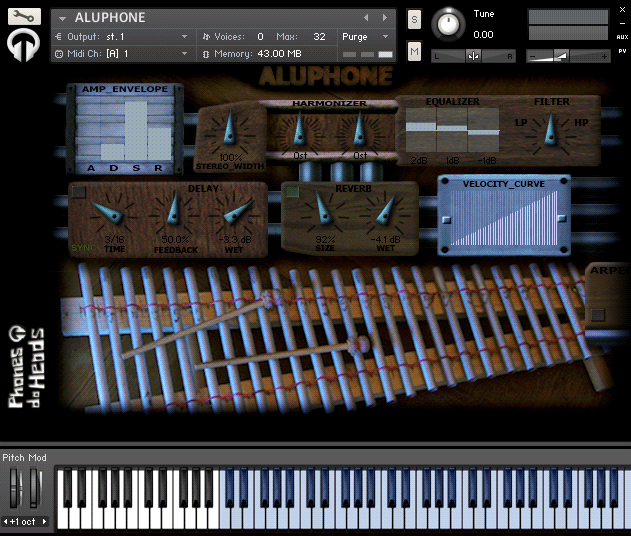The image size is (631, 536).
Task: Click the Pitch wheel
Action: click(x=14, y=487)
